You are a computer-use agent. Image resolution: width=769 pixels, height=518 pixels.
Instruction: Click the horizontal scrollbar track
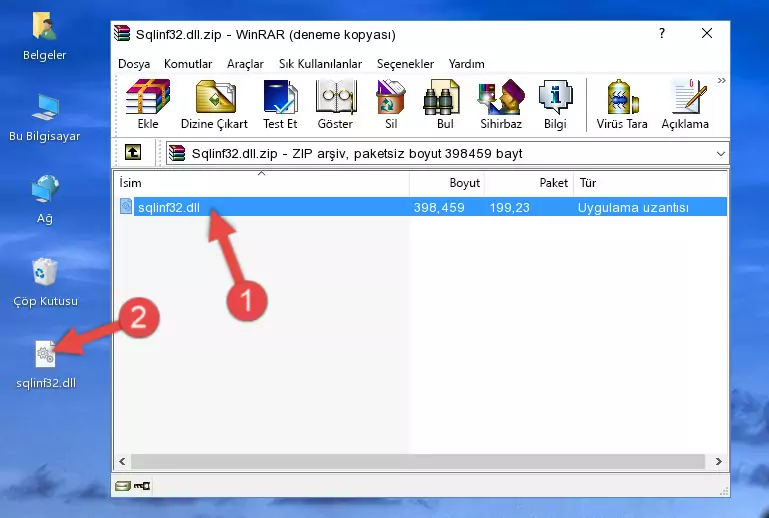click(418, 461)
